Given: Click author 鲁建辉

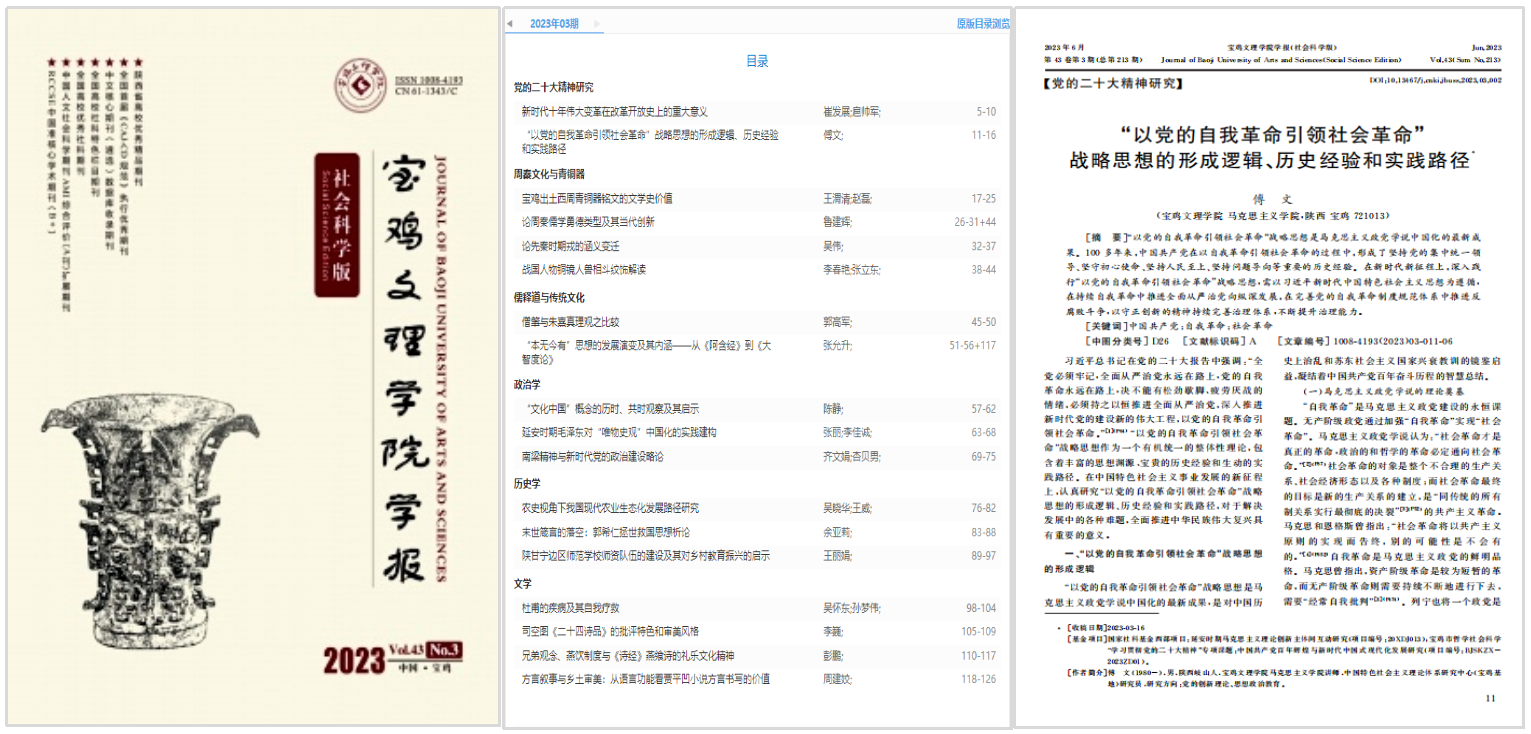Looking at the screenshot, I should pos(838,222).
